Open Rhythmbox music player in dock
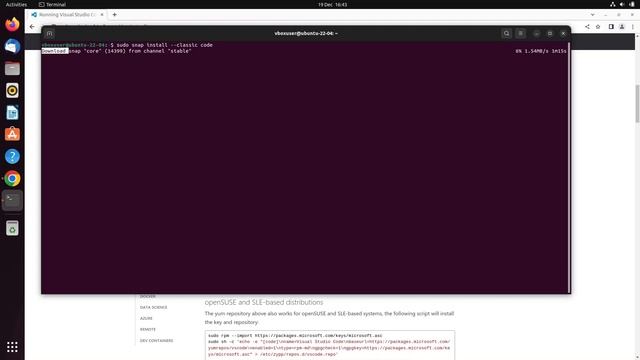The height and width of the screenshot is (360, 640). (x=12, y=91)
